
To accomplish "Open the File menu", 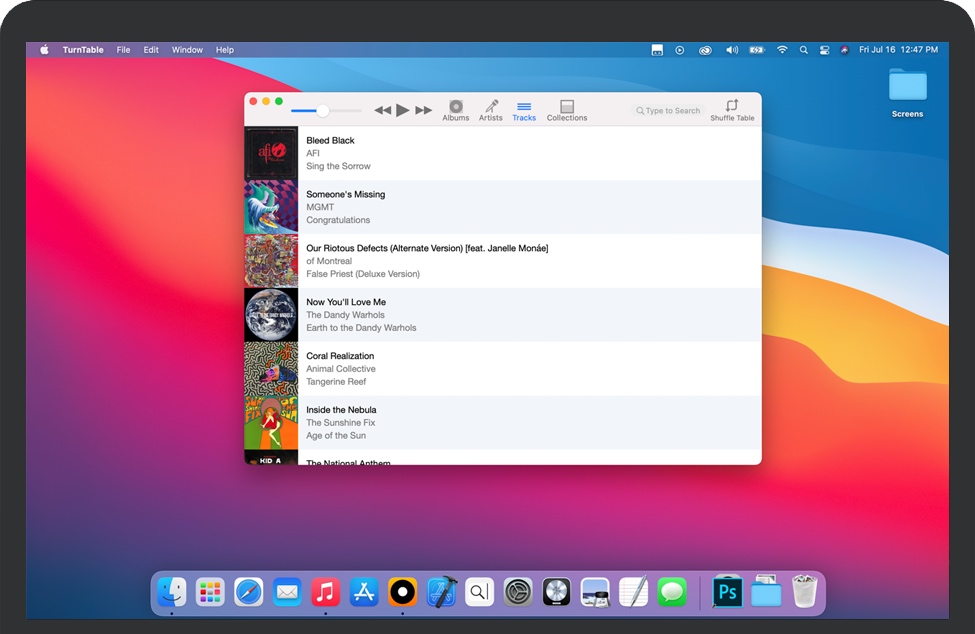I will (123, 50).
